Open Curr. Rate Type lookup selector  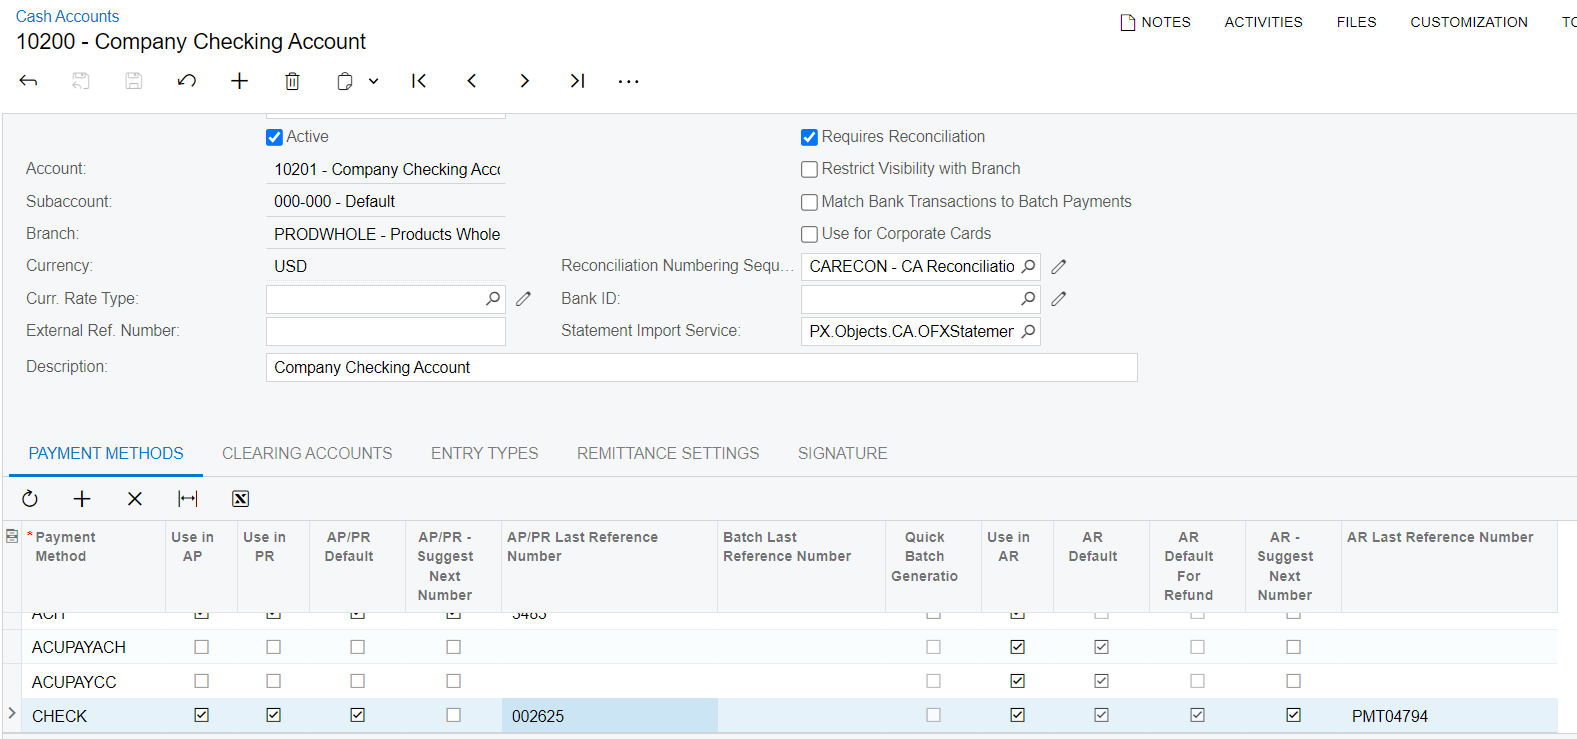click(x=493, y=299)
